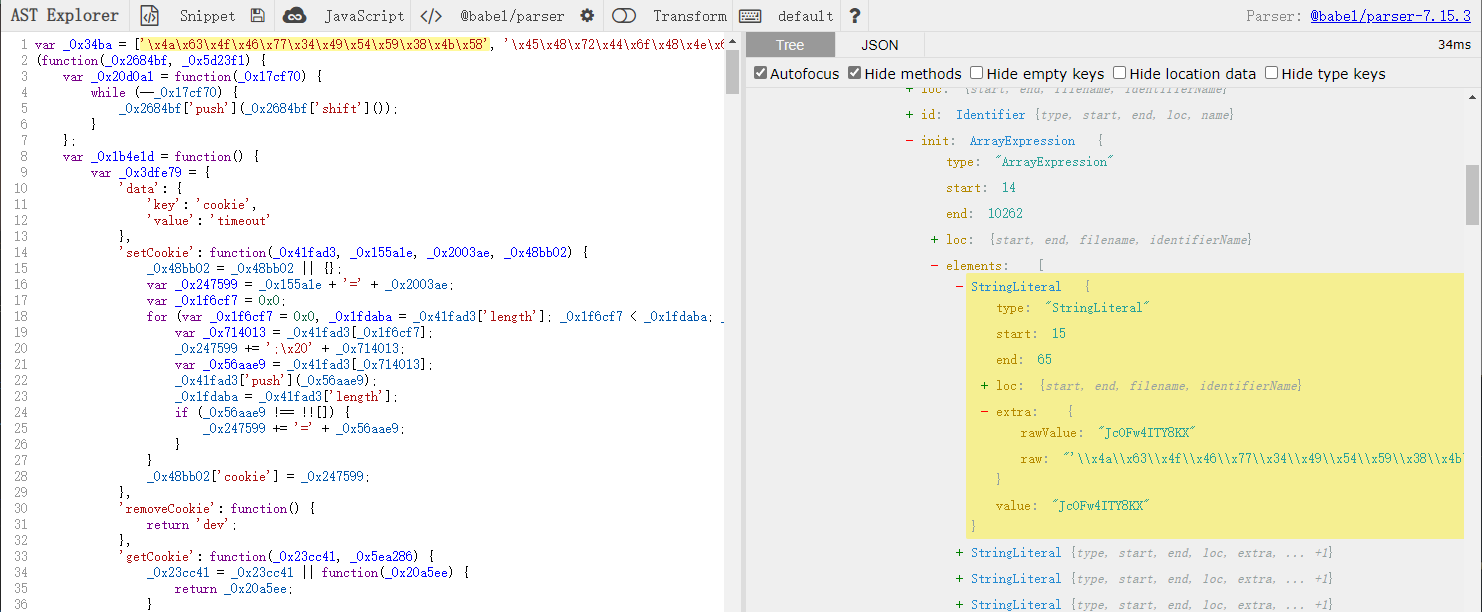The height and width of the screenshot is (612, 1482).
Task: Switch to the JSON tab
Action: click(880, 45)
